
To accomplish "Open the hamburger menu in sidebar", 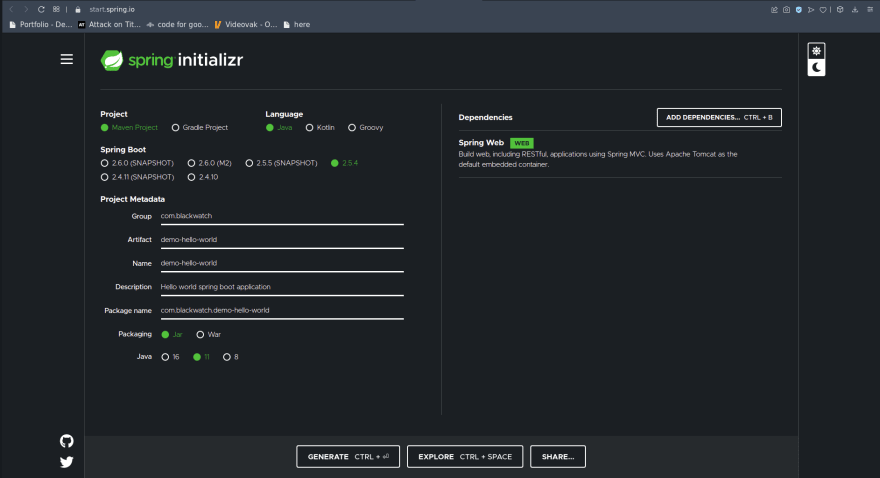I will (67, 59).
